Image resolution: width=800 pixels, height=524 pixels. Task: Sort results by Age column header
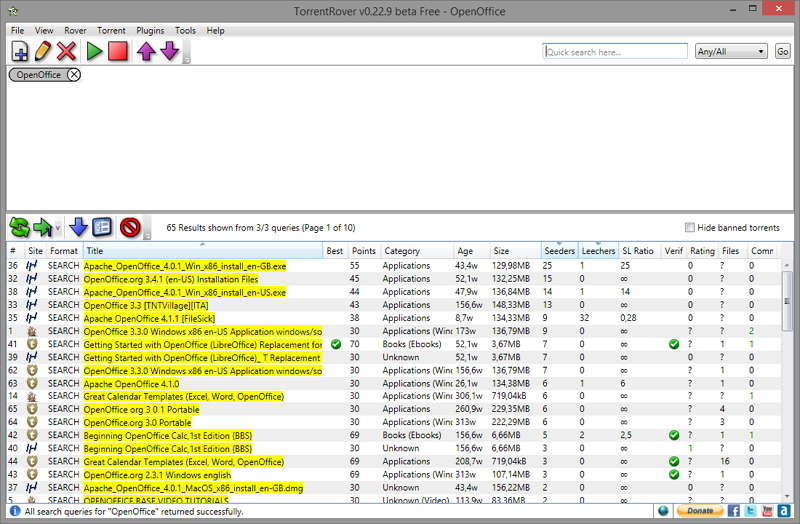coord(471,251)
